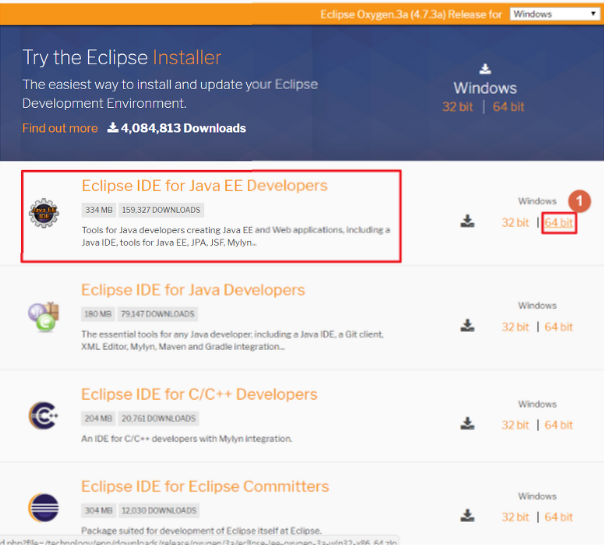The image size is (604, 545).
Task: Select 64 bit for Java Developers
Action: 559,327
